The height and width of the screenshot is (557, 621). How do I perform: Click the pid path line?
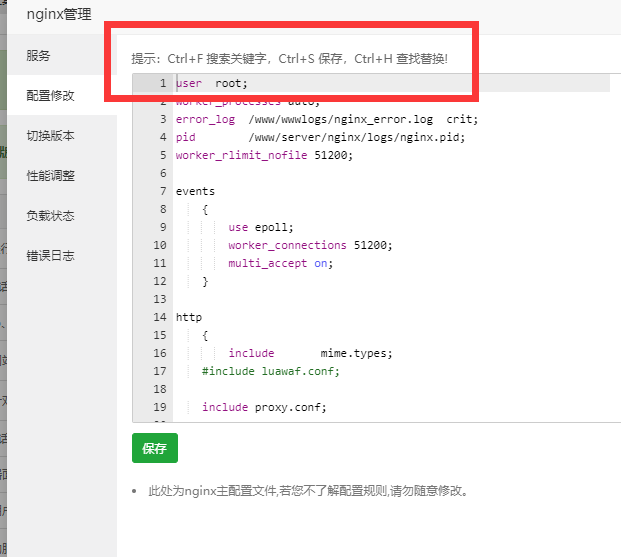320,137
